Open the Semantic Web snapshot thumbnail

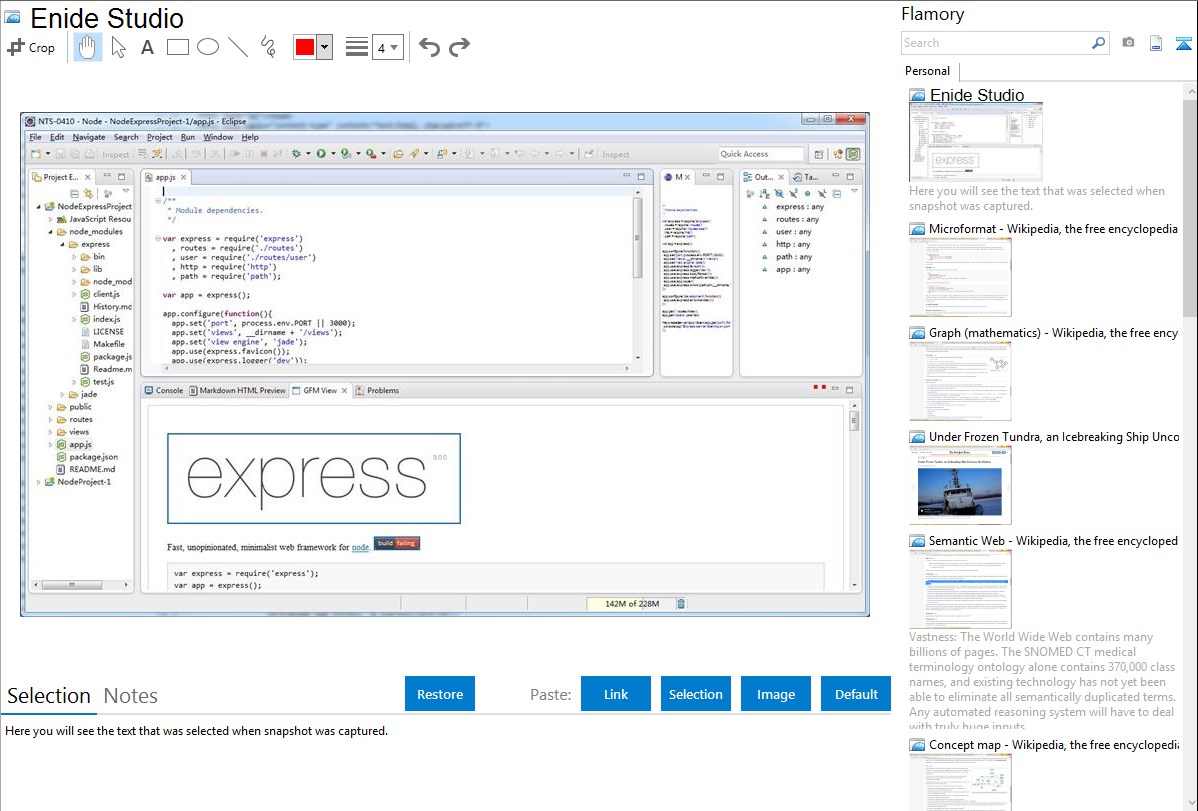[x=960, y=589]
